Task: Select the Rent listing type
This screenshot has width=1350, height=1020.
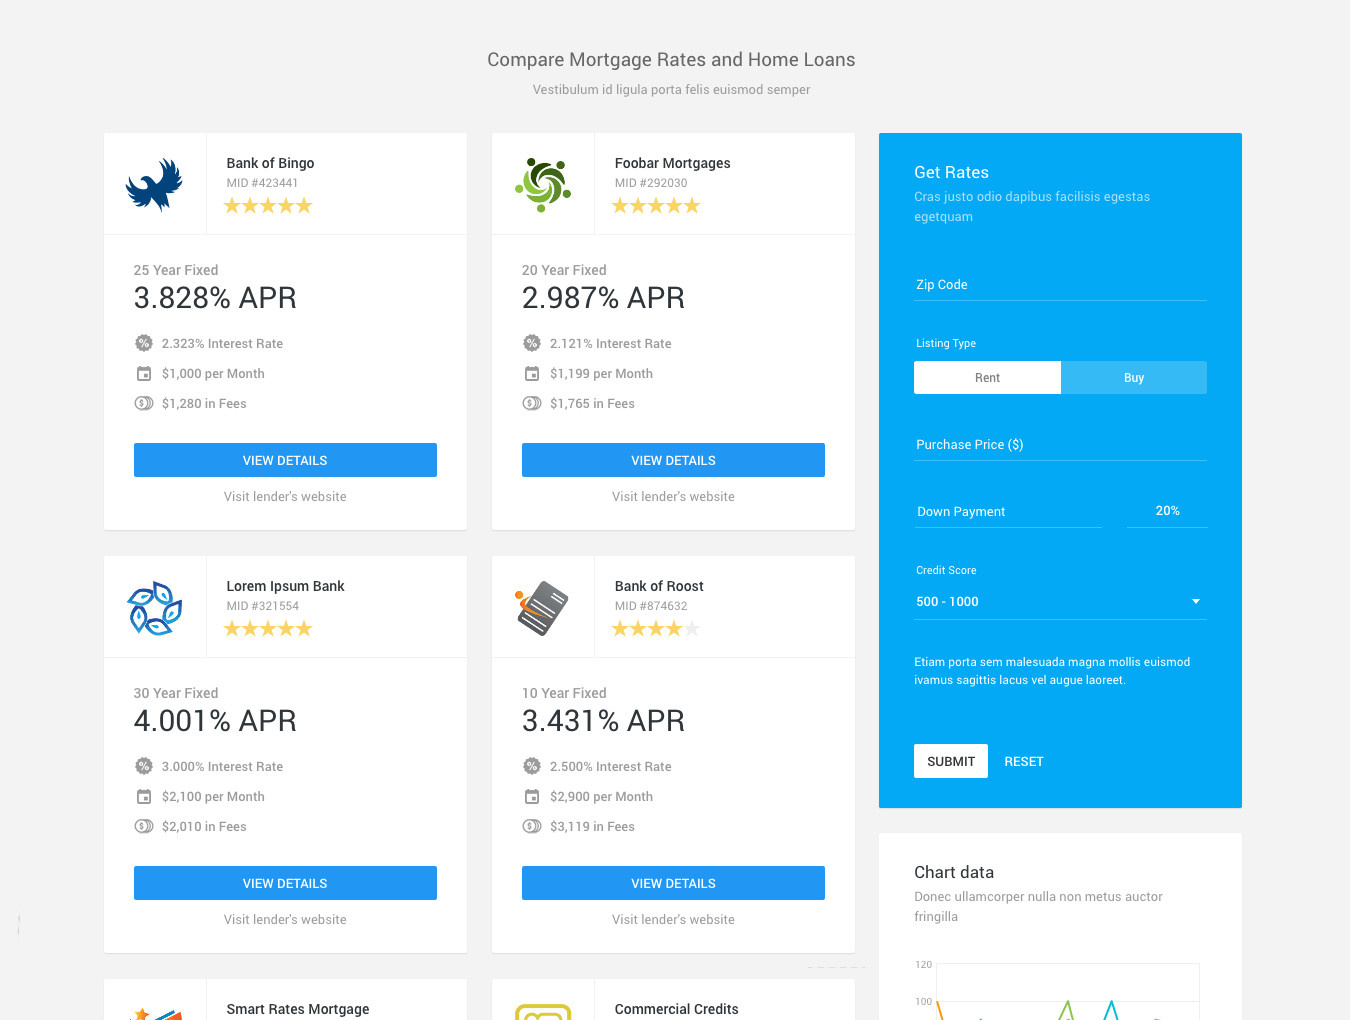Action: tap(987, 378)
